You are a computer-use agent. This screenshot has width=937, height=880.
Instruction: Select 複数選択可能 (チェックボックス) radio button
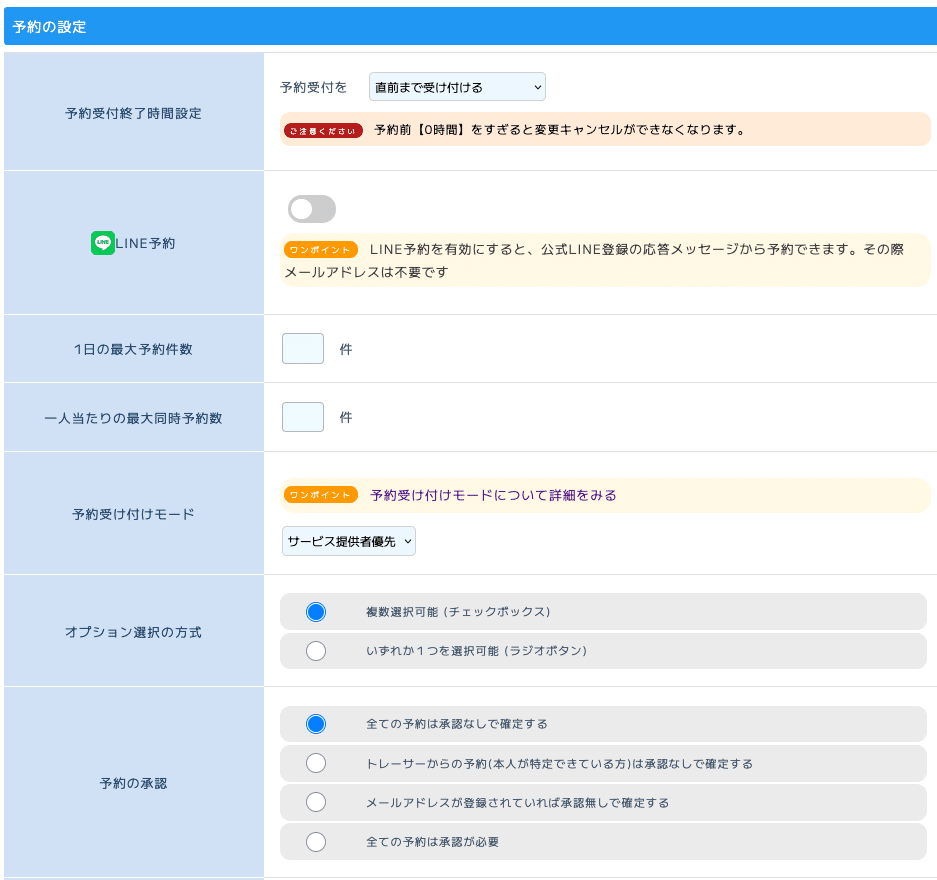pos(316,612)
